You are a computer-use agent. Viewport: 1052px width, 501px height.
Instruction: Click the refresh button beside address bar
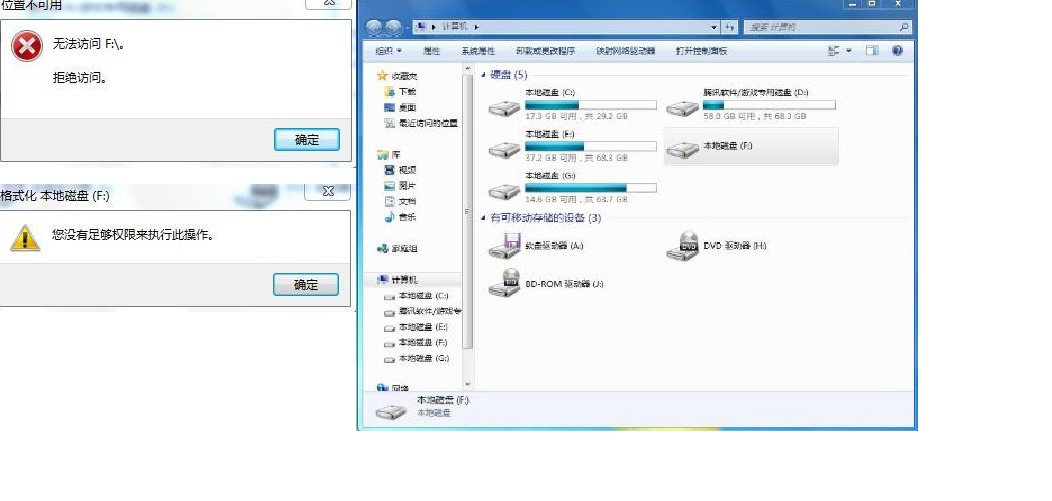pos(729,27)
